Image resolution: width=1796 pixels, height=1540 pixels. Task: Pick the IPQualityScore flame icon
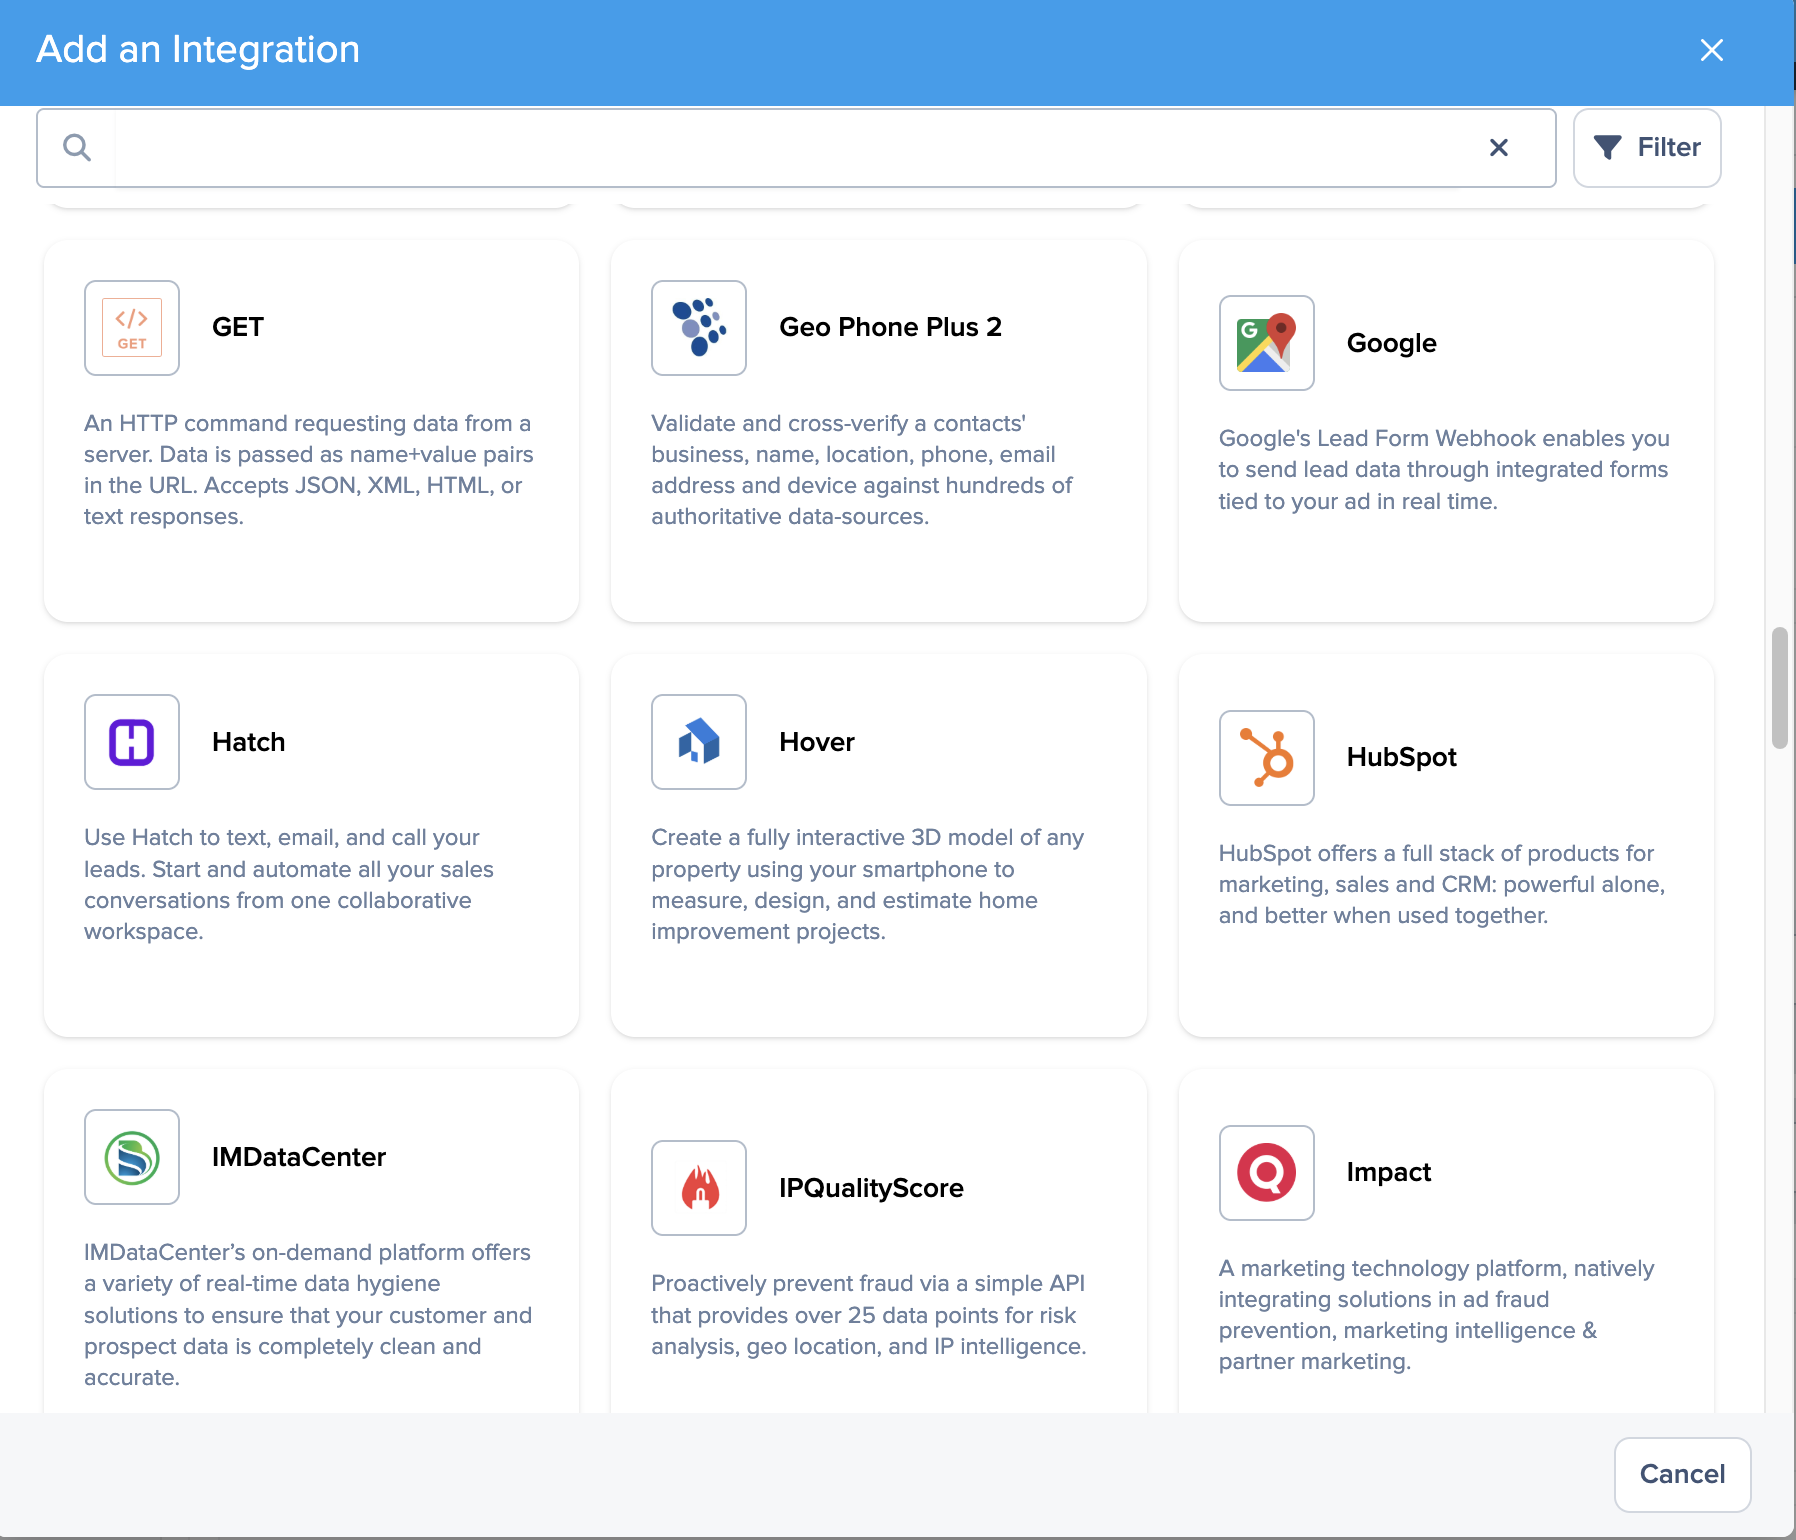(x=699, y=1188)
